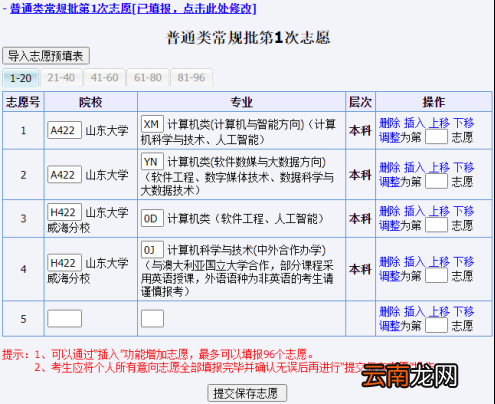This screenshot has height=404, width=495.
Task: Click 下移 for choice 4
Action: coord(464,262)
